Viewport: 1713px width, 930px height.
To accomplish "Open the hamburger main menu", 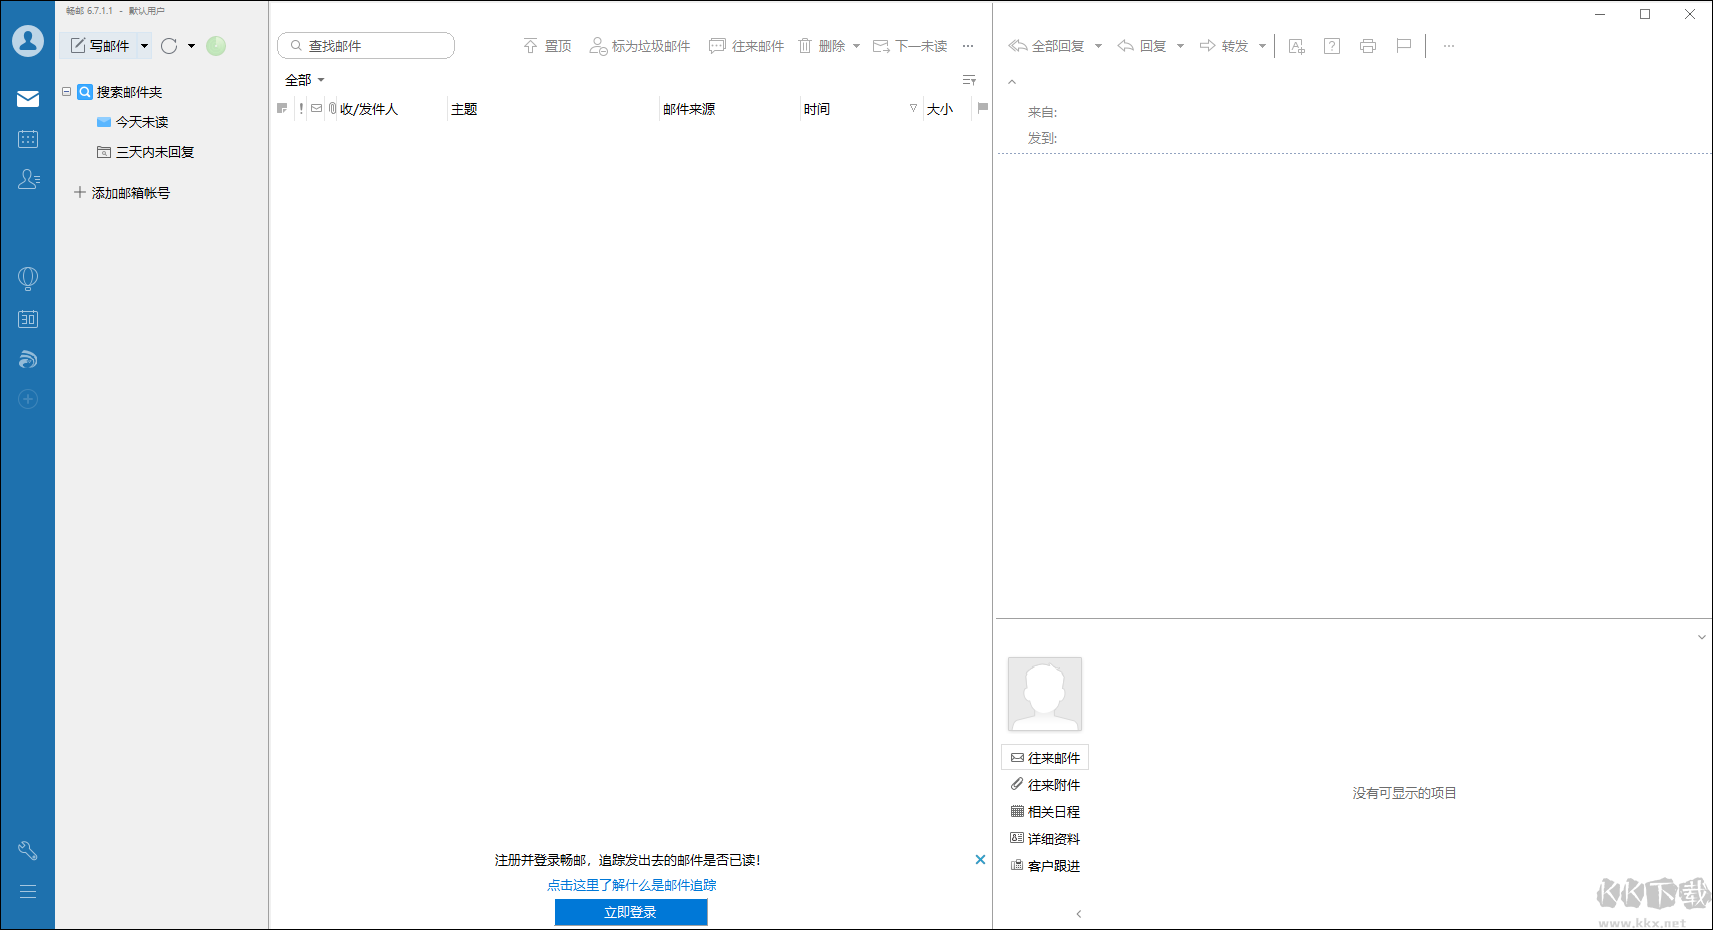I will [28, 891].
